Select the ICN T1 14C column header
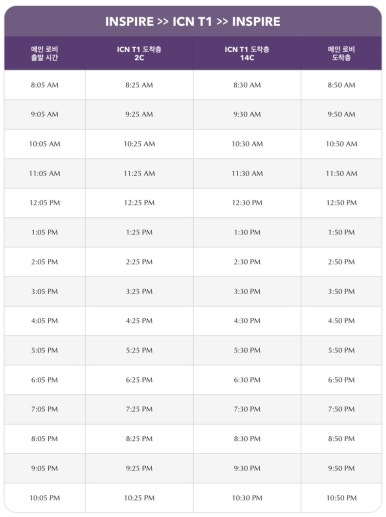 (x=247, y=53)
